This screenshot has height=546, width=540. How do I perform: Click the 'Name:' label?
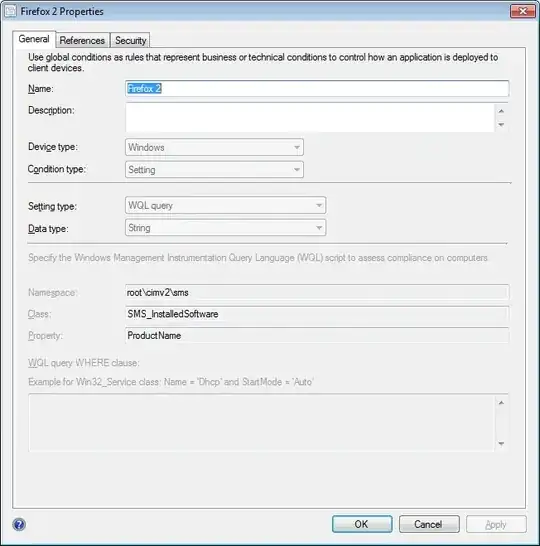(41, 89)
